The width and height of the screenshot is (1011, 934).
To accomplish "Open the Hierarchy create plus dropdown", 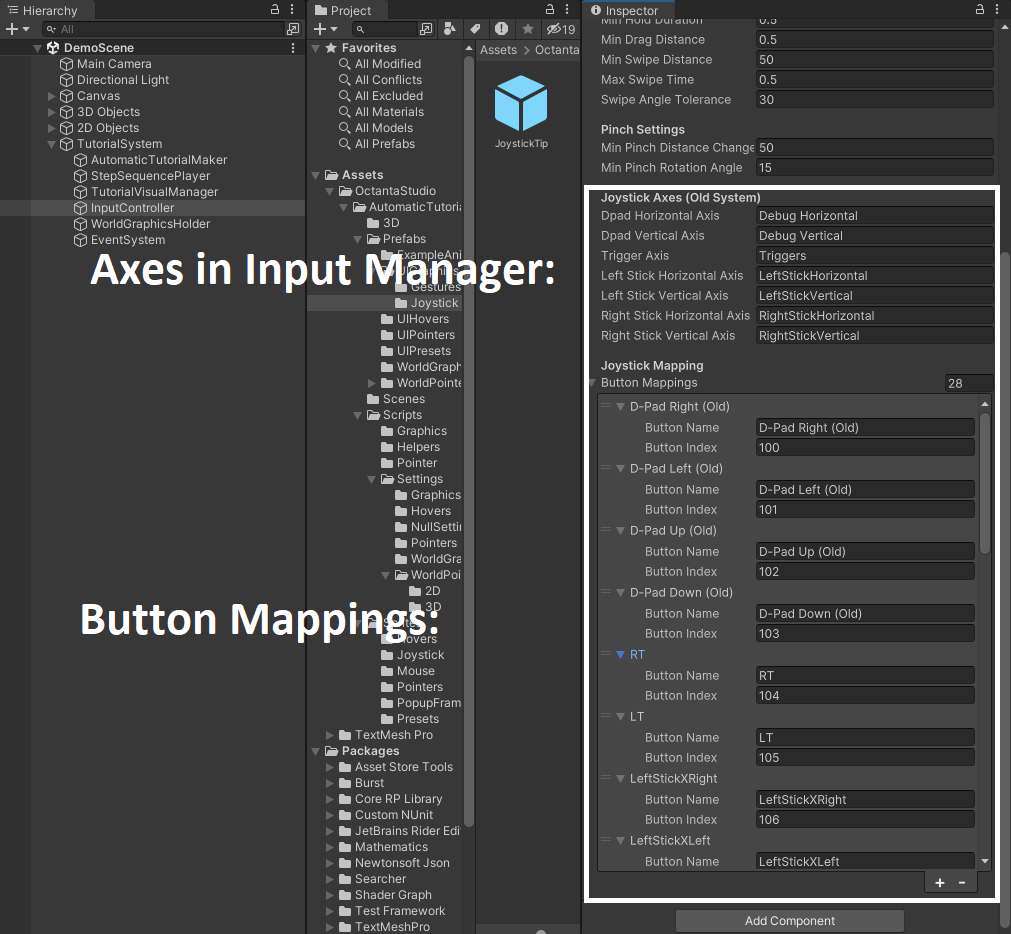I will tap(18, 29).
